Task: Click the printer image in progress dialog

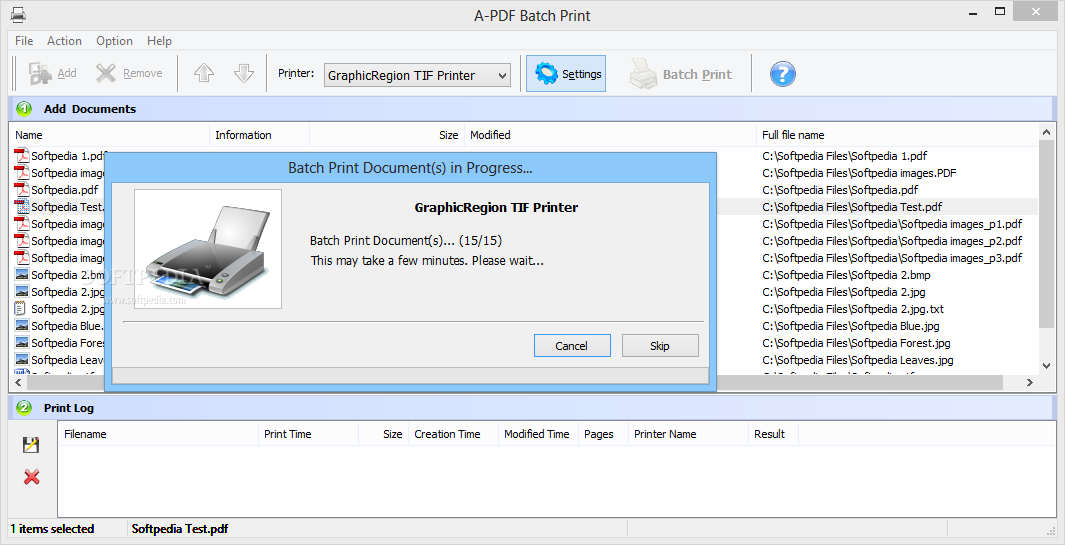Action: tap(208, 249)
